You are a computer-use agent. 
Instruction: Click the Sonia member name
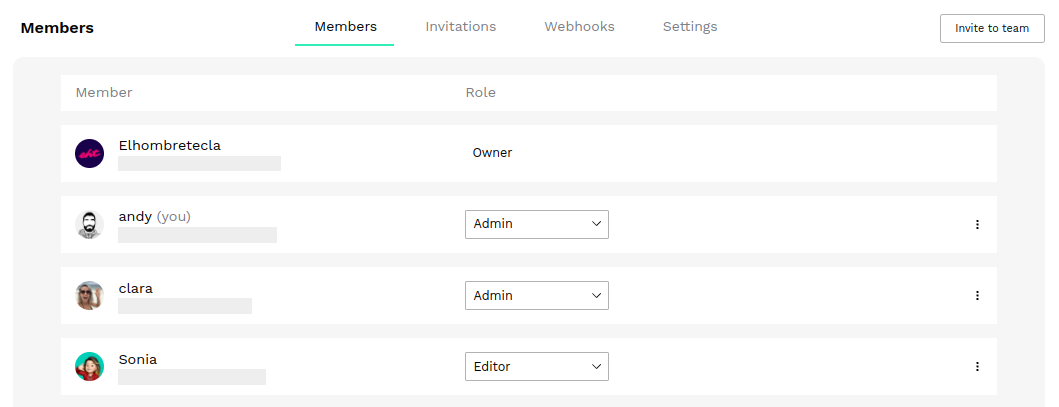[138, 359]
